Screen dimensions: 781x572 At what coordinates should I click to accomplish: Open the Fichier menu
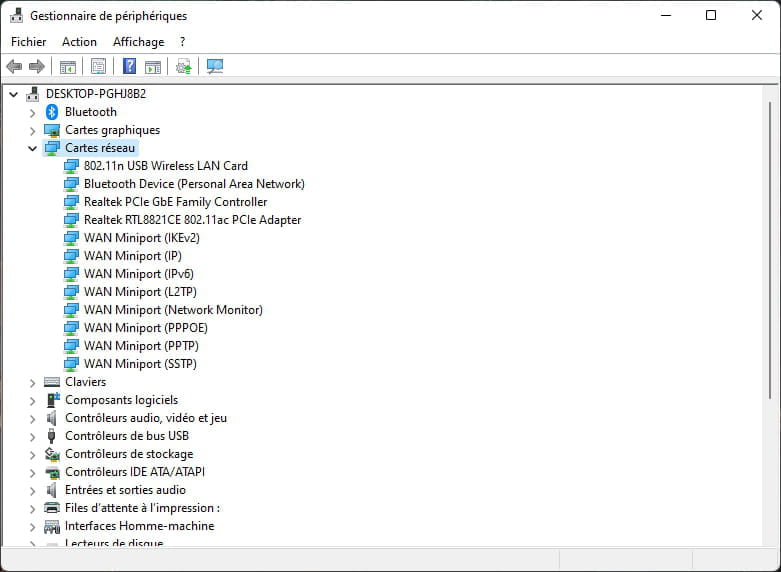click(28, 42)
